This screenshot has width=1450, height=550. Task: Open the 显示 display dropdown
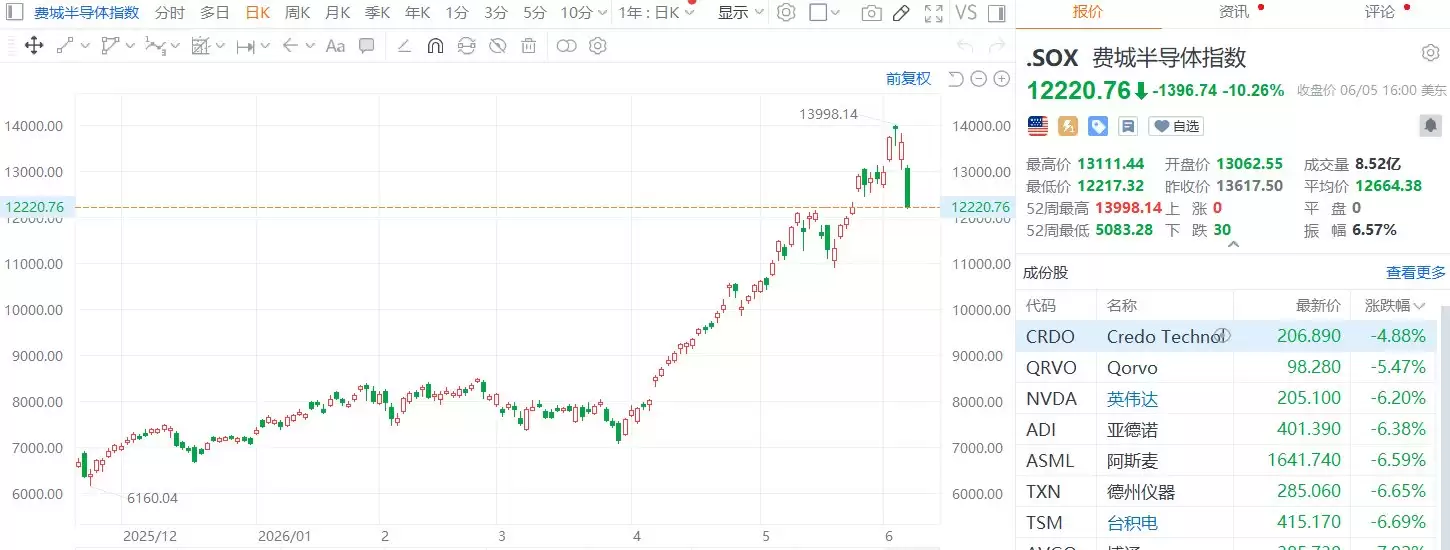pyautogui.click(x=741, y=13)
